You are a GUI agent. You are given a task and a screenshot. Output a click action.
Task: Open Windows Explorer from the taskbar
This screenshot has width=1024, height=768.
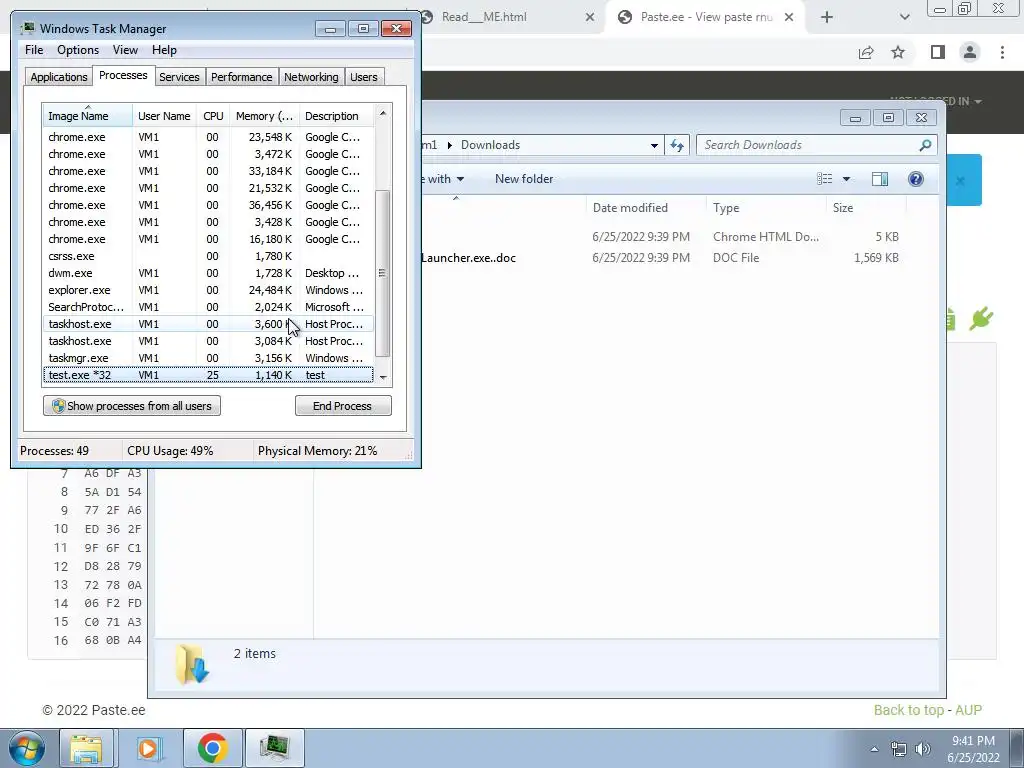[86, 748]
